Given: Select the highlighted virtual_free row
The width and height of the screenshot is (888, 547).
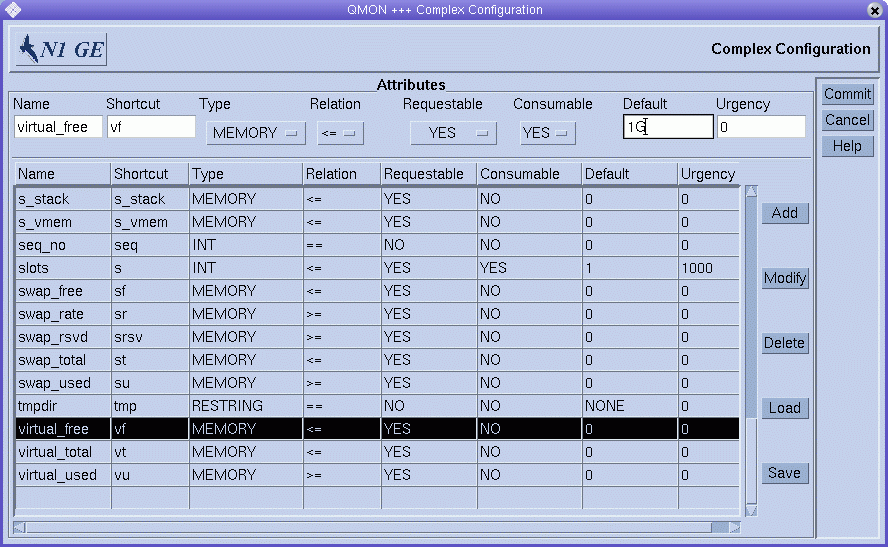Looking at the screenshot, I should (x=377, y=429).
